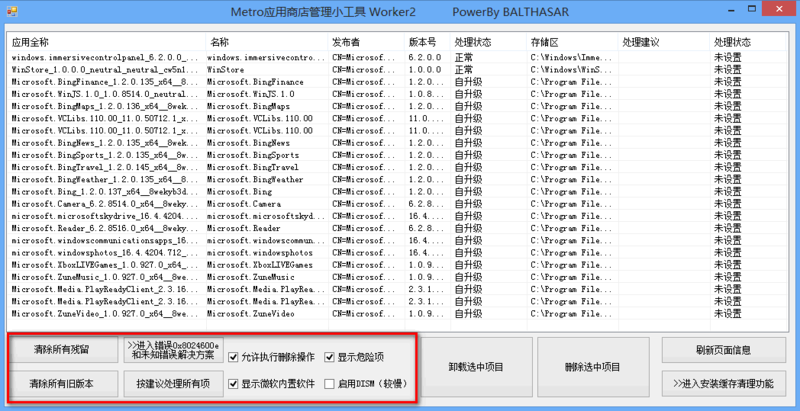800x411 pixels.
Task: Click 清除所有旧版本 button
Action: [61, 383]
